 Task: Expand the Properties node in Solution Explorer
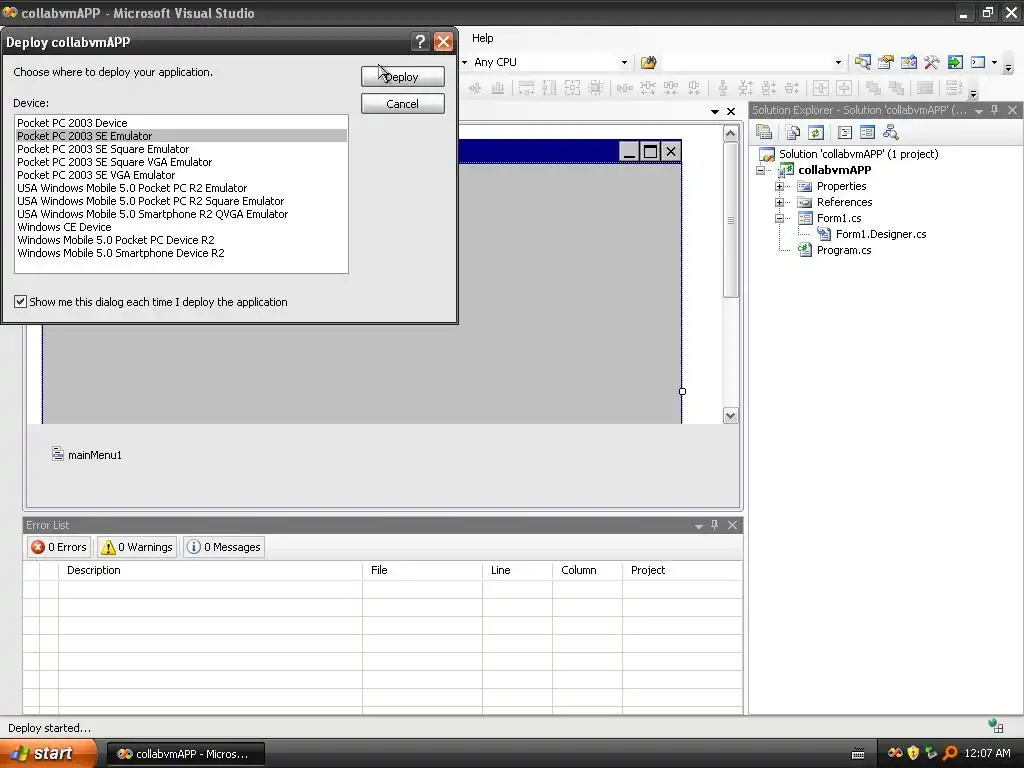coord(779,186)
